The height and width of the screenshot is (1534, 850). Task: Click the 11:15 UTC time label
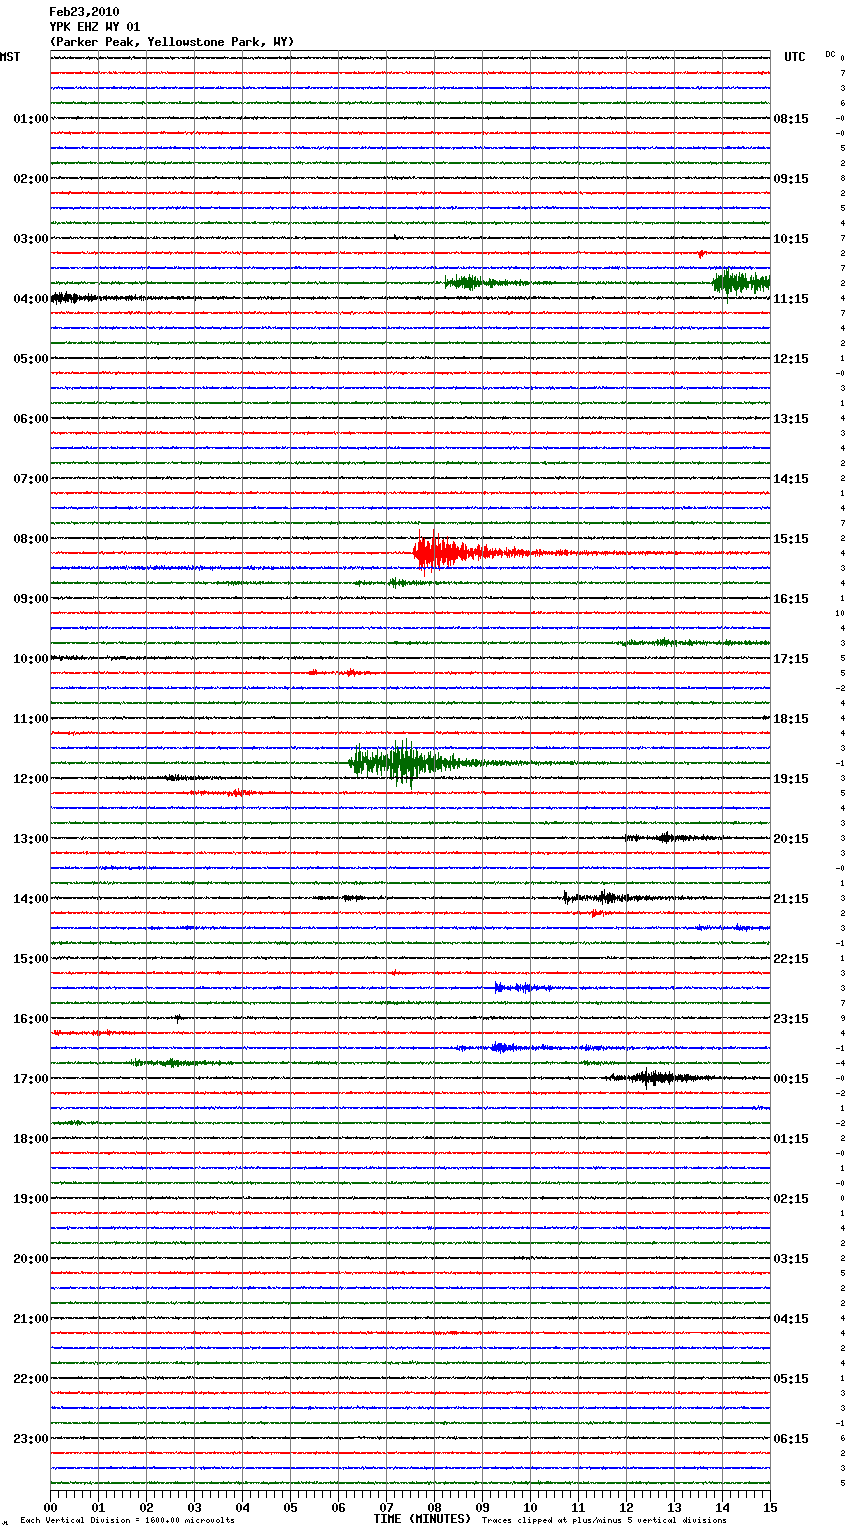click(791, 299)
